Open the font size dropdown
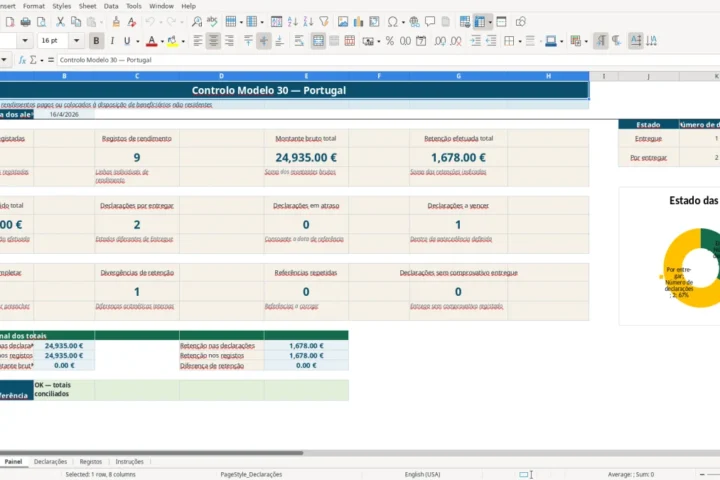The width and height of the screenshot is (720, 480). coord(77,41)
